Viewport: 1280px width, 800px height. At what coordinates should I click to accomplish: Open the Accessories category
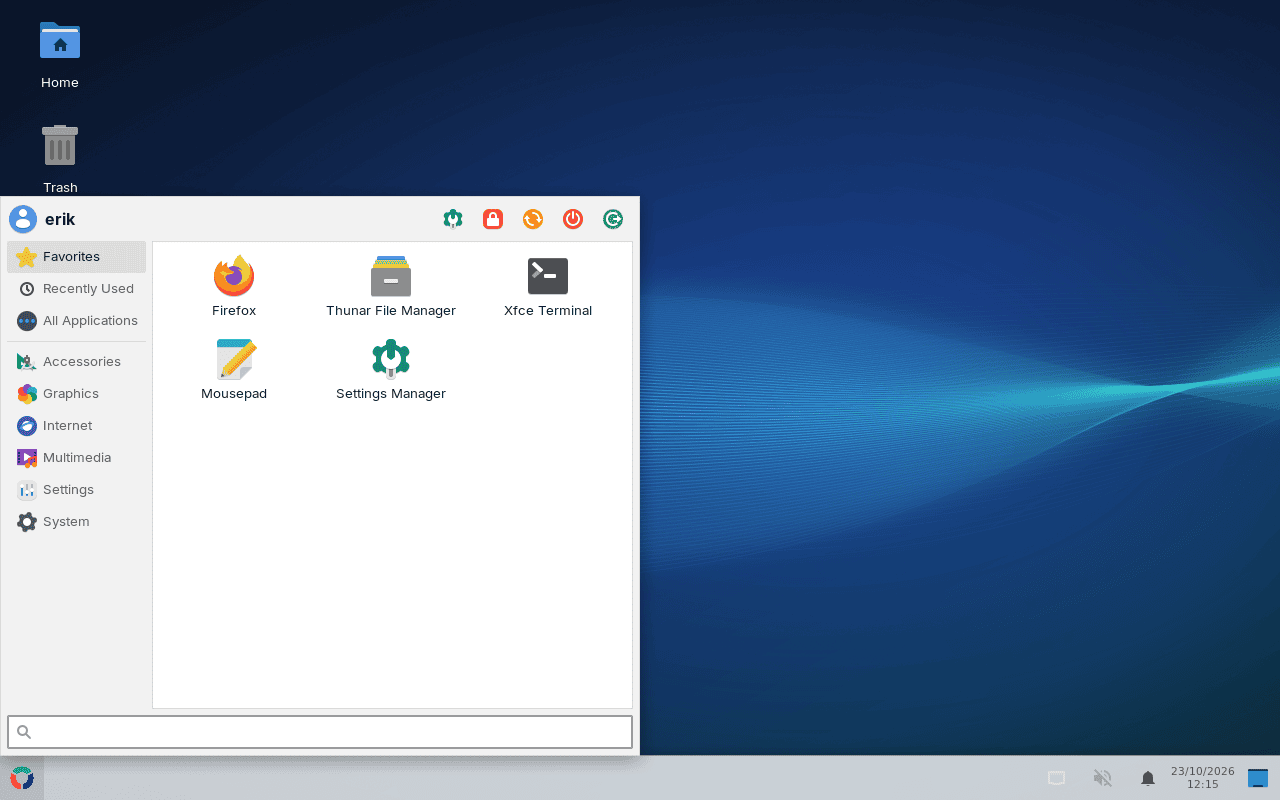76,362
